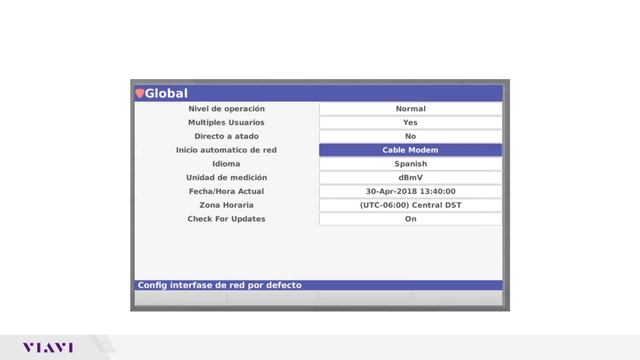Toggle the Check For Updates value On
640x360 pixels.
[410, 219]
